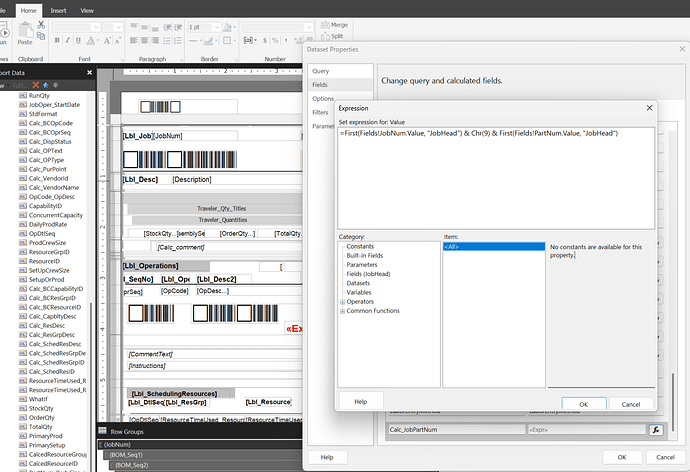This screenshot has height=472, width=690.
Task: Align text right in Paragraph group
Action: pyautogui.click(x=155, y=40)
